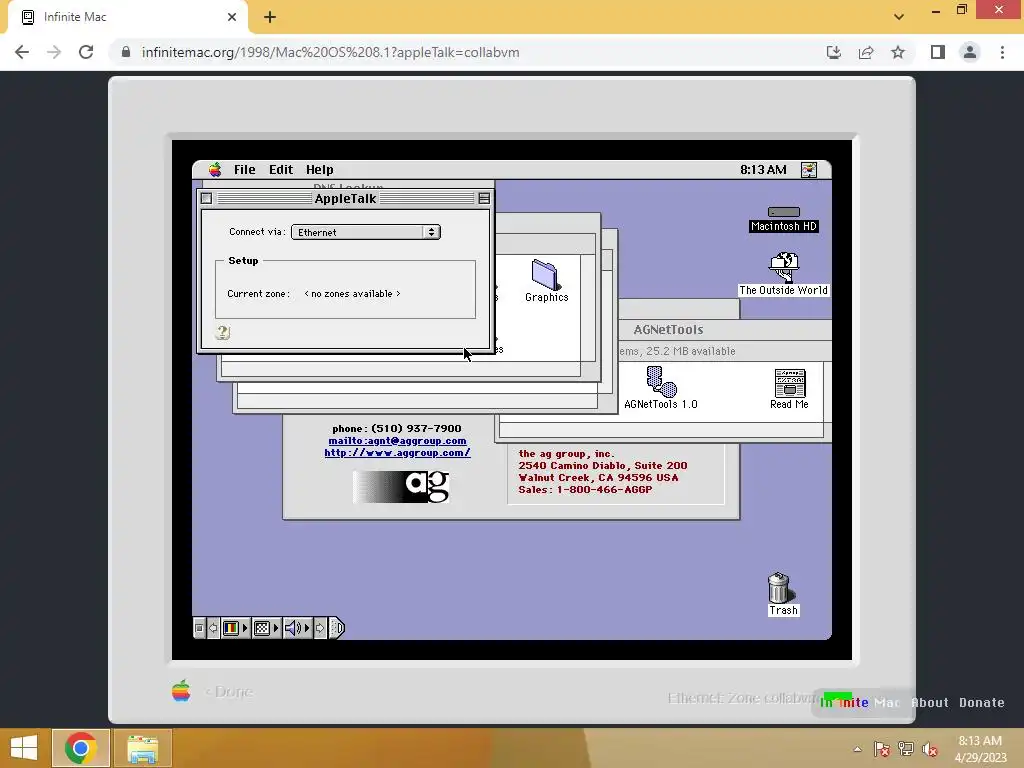Click the rainbow Apple logo on the monitor bezel

click(x=181, y=691)
